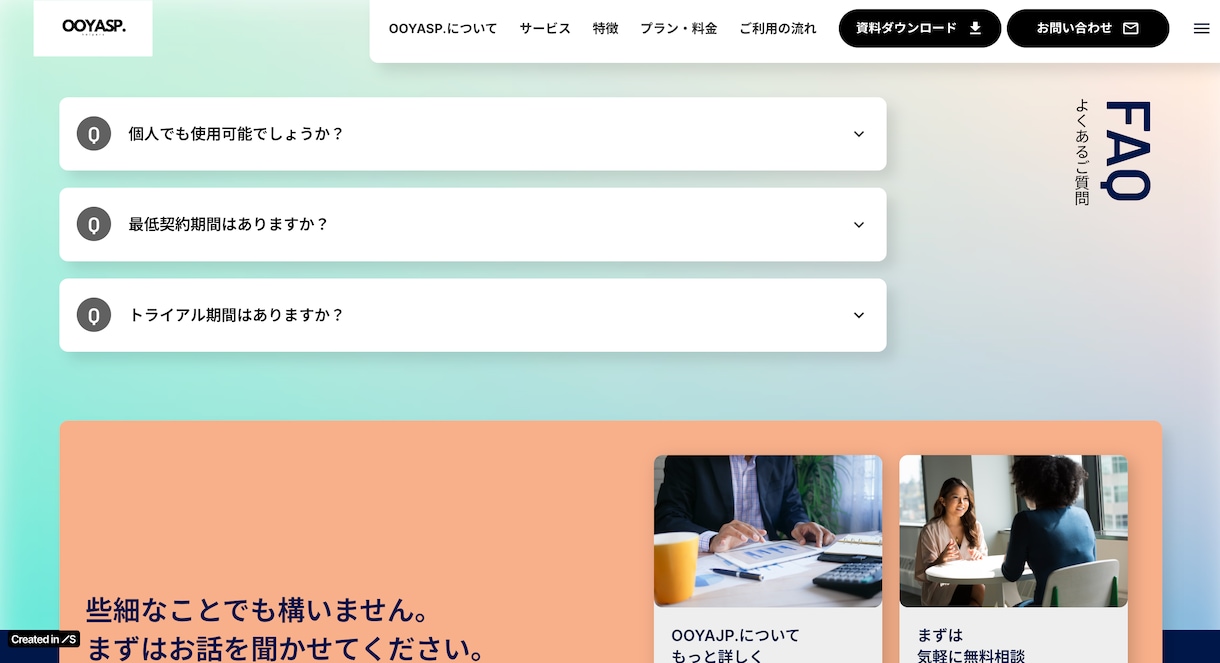1220x663 pixels.
Task: Click the two women meeting photo
Action: click(x=1013, y=531)
